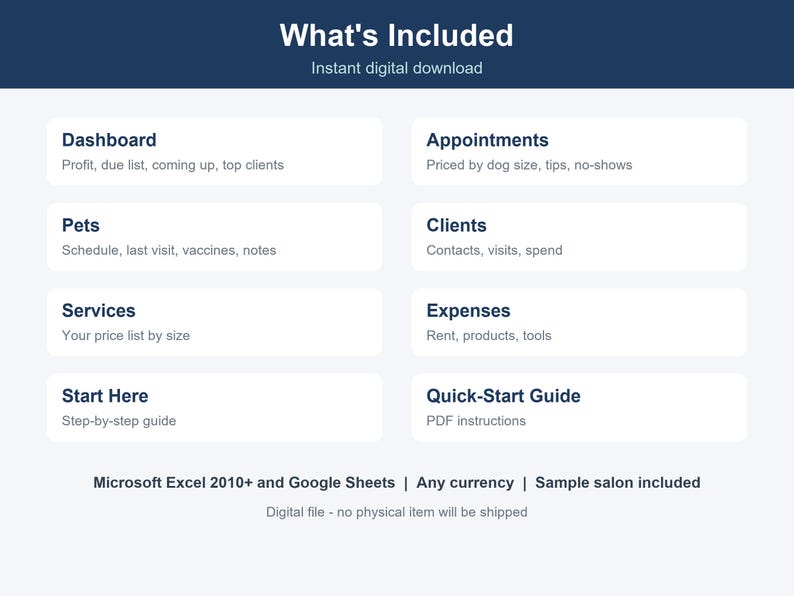Click "Schedule, last visit, vaccines, notes" text
The image size is (794, 596).
(x=169, y=250)
